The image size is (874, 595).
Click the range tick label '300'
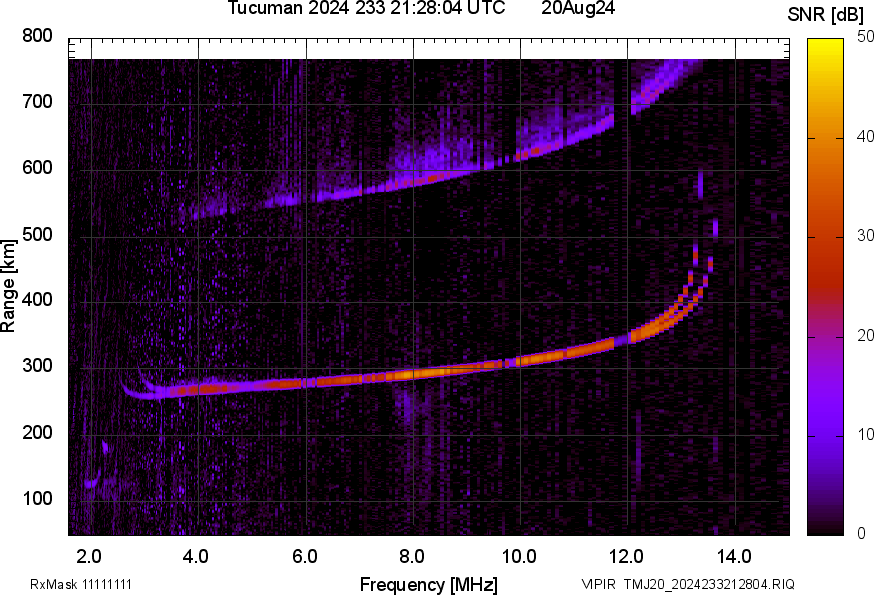pyautogui.click(x=37, y=366)
